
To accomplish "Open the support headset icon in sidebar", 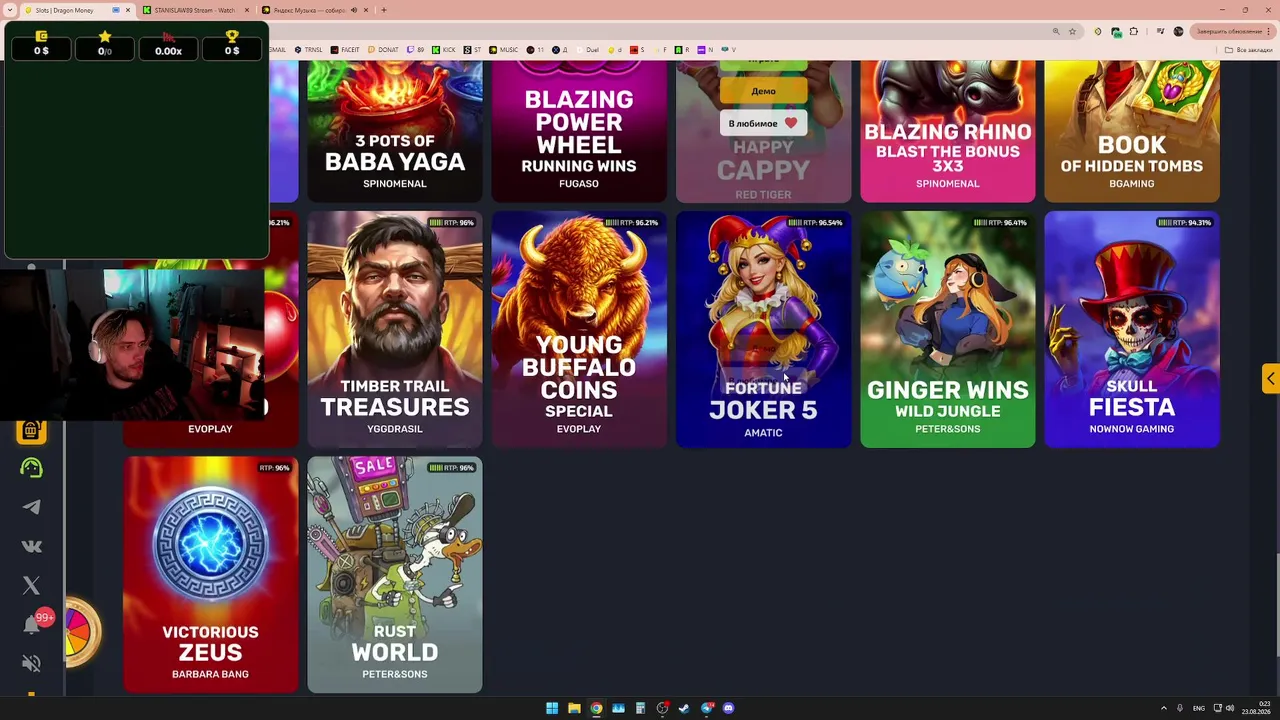I will 31,468.
